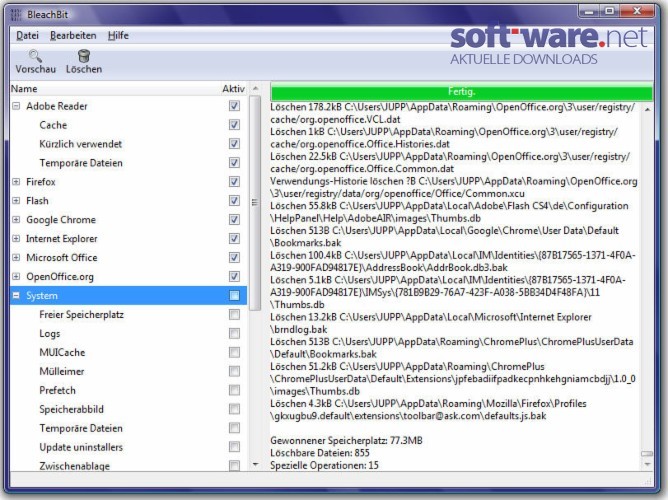Uncheck the Microsoft Office checkbox
Viewport: 668px width, 500px height.
234,257
